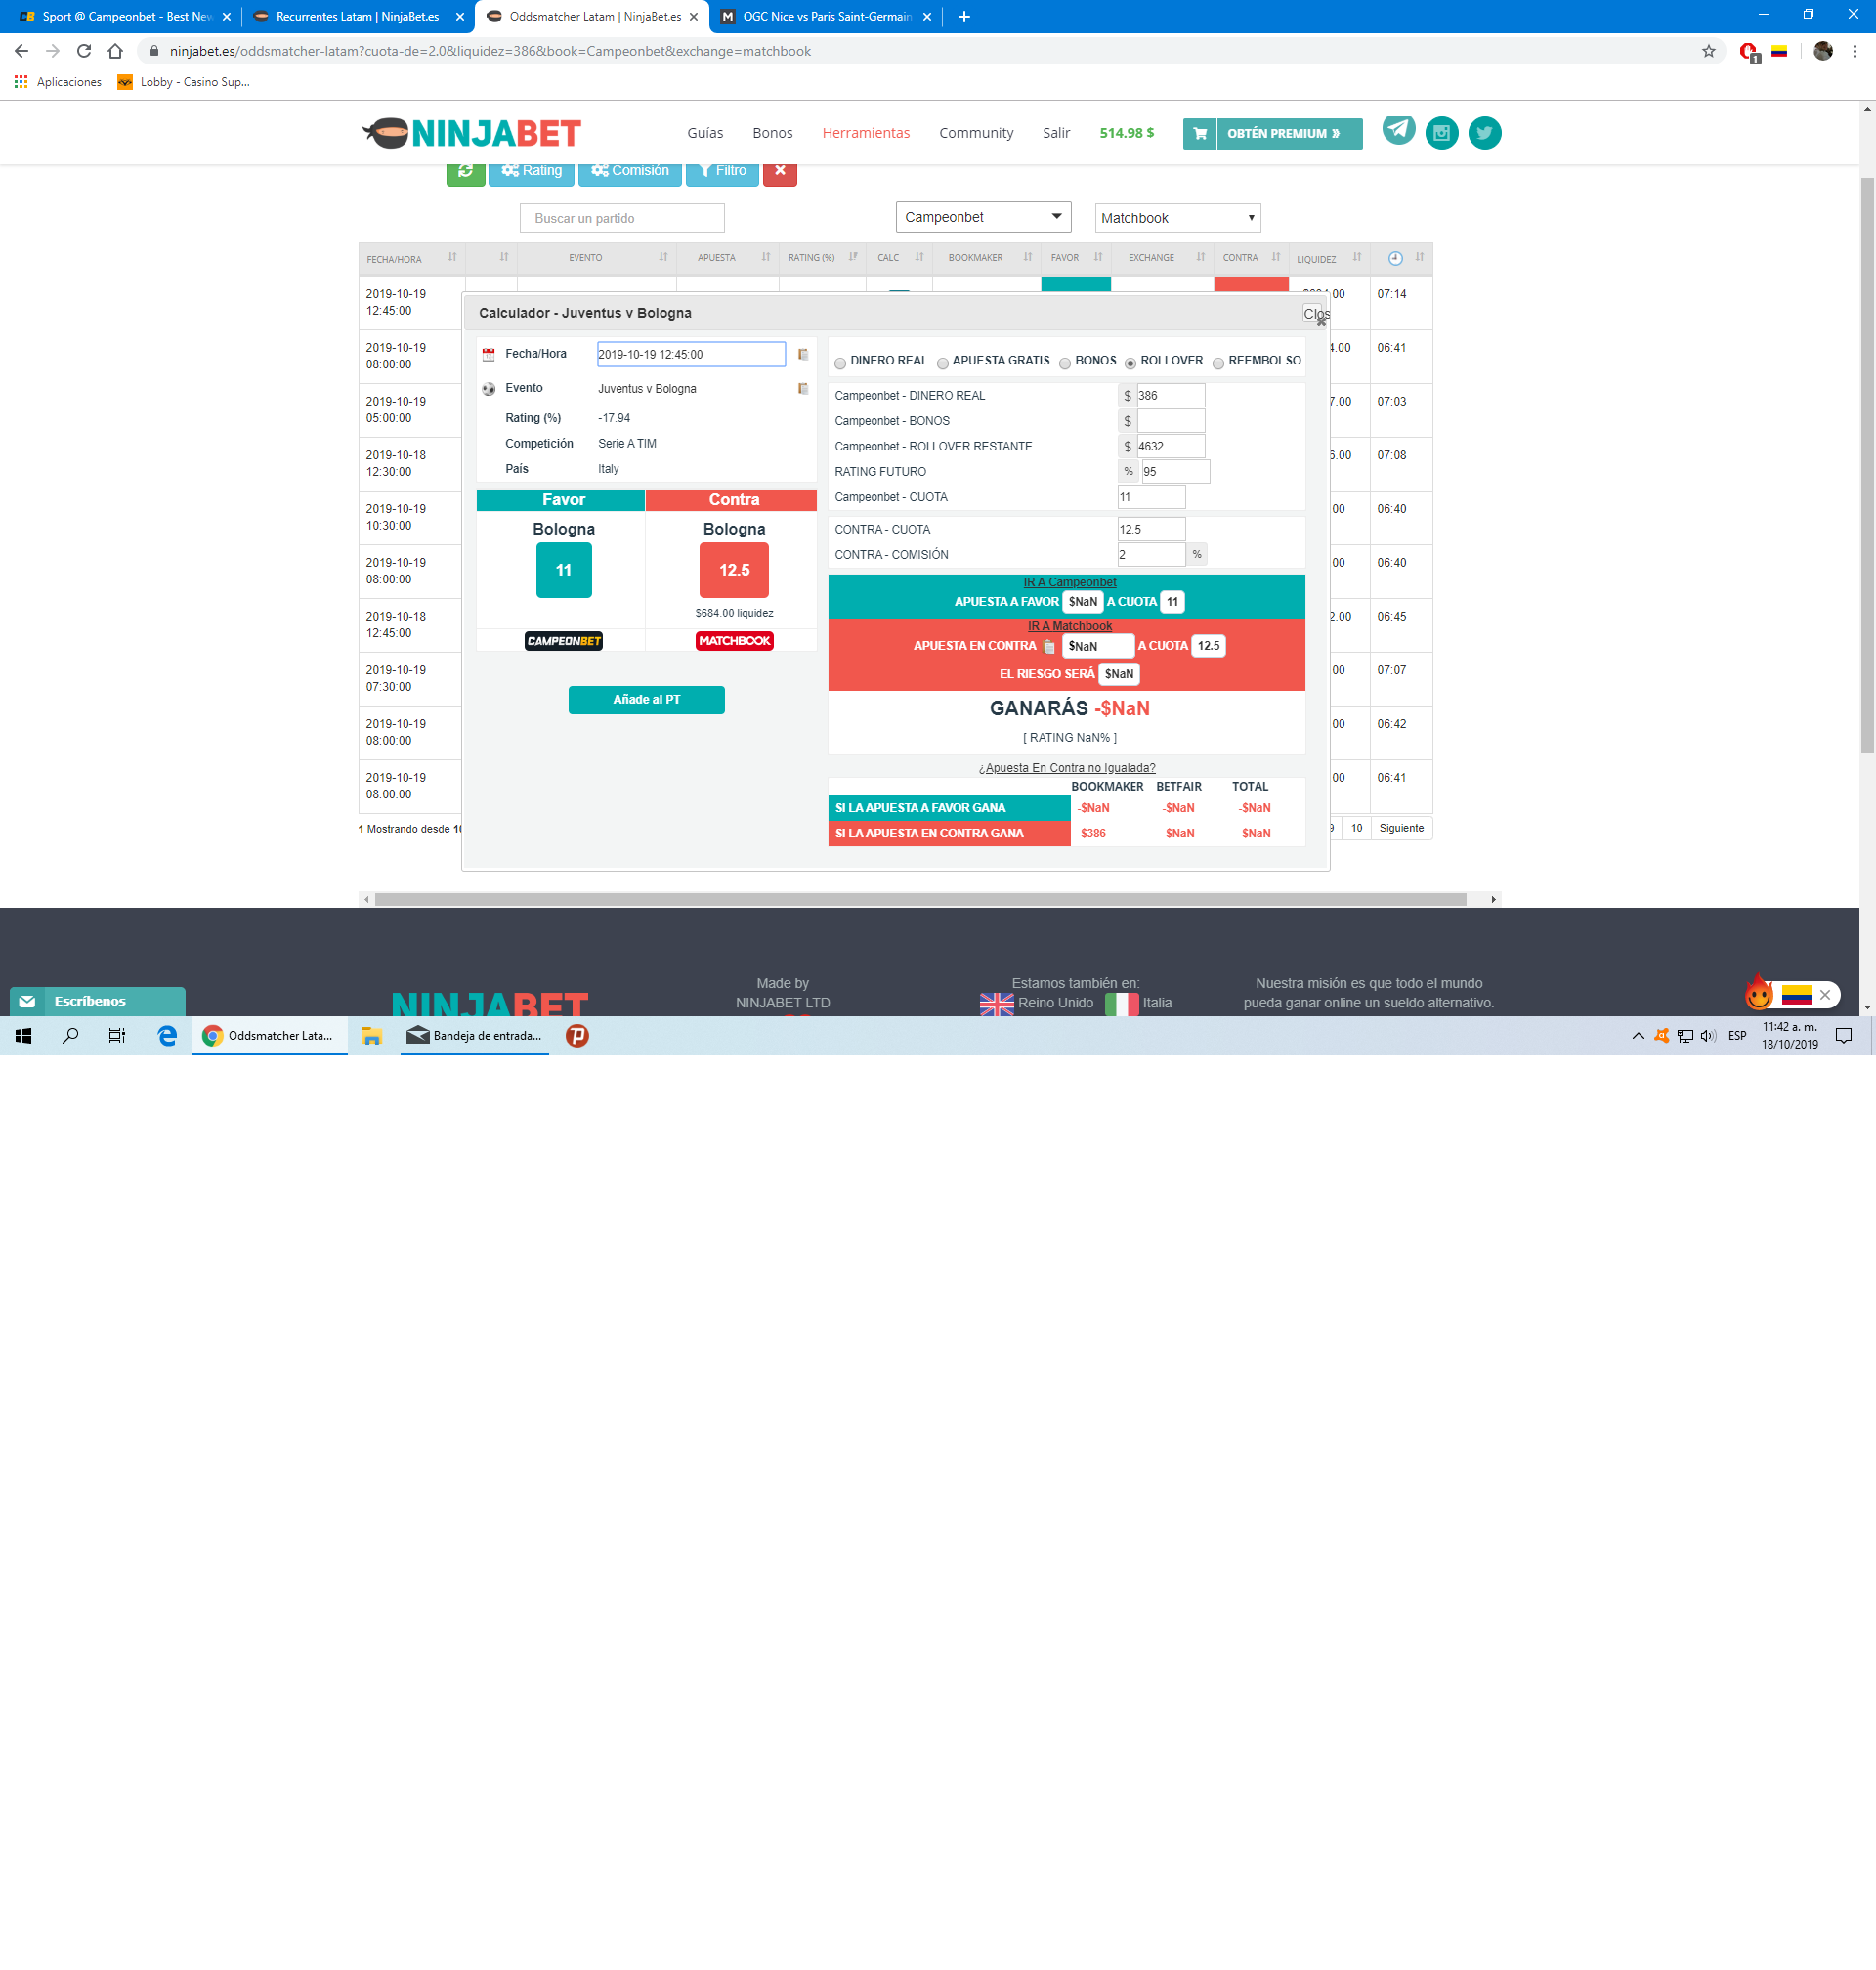Click the red X clear filter button

point(780,172)
